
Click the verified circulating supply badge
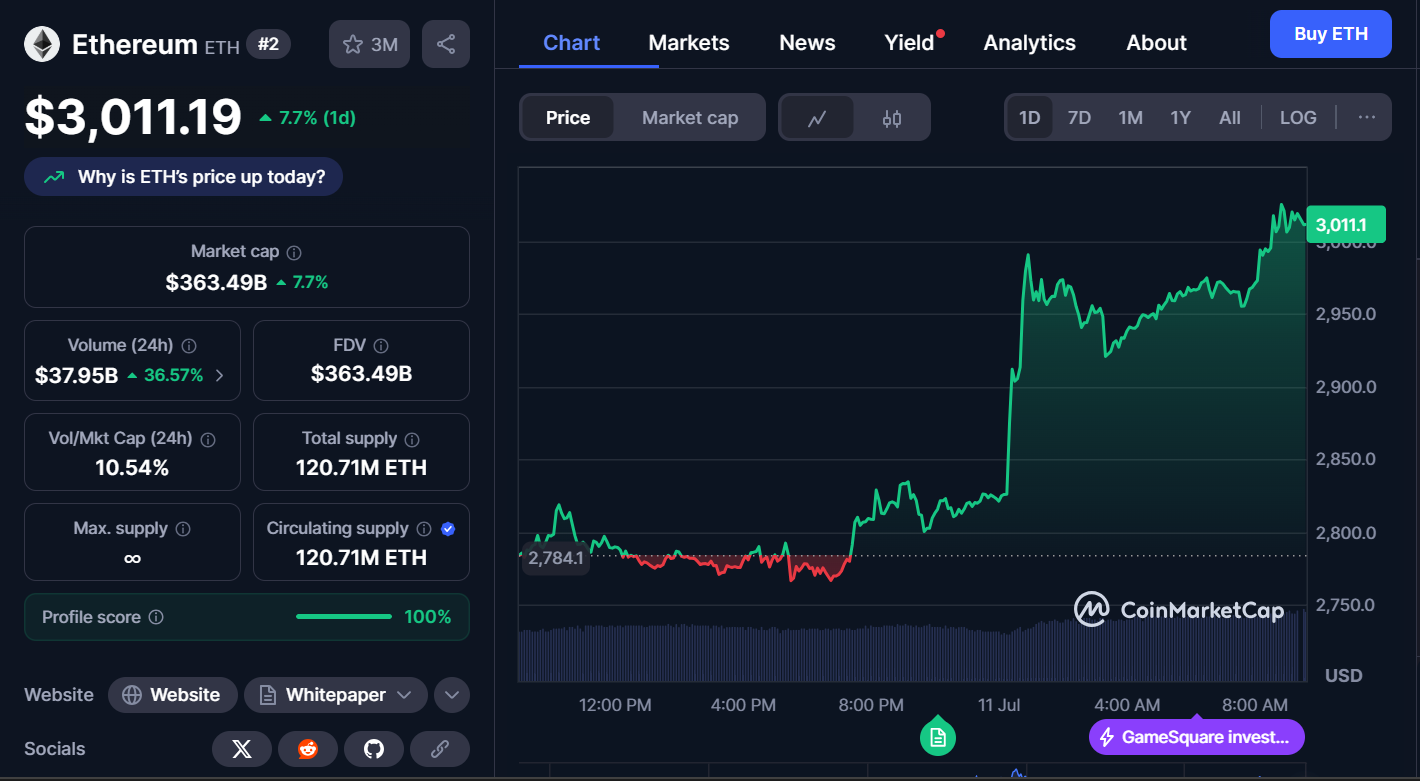(448, 529)
